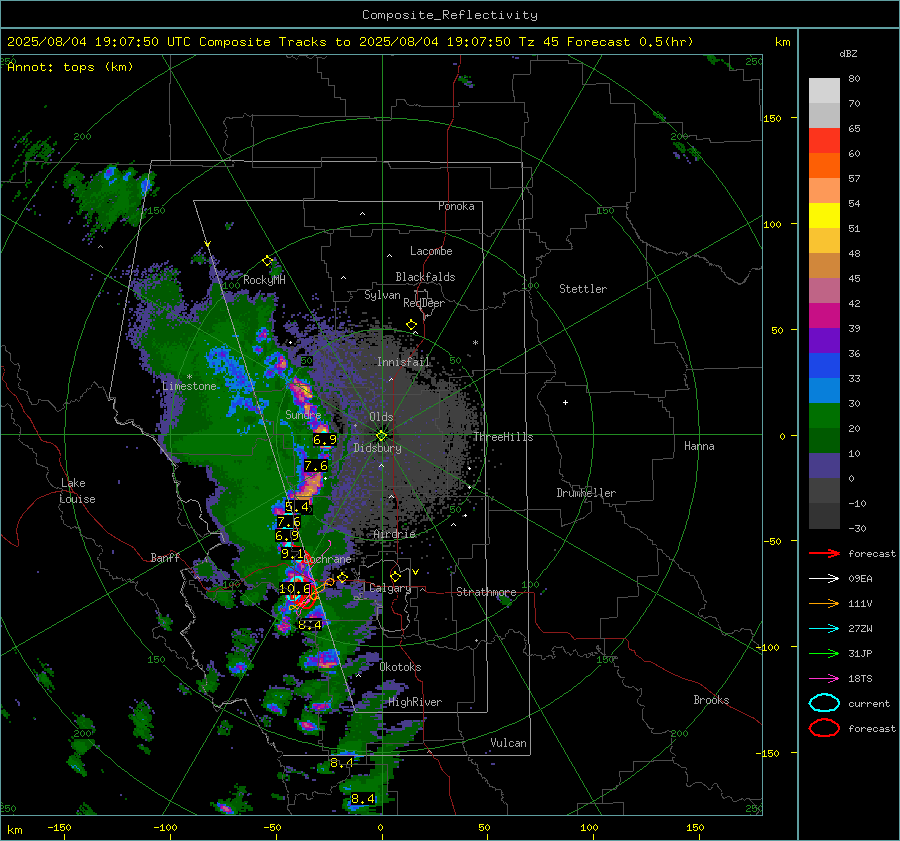The height and width of the screenshot is (841, 900).
Task: Click the magenta 18TS track arrow icon
Action: pos(824,679)
